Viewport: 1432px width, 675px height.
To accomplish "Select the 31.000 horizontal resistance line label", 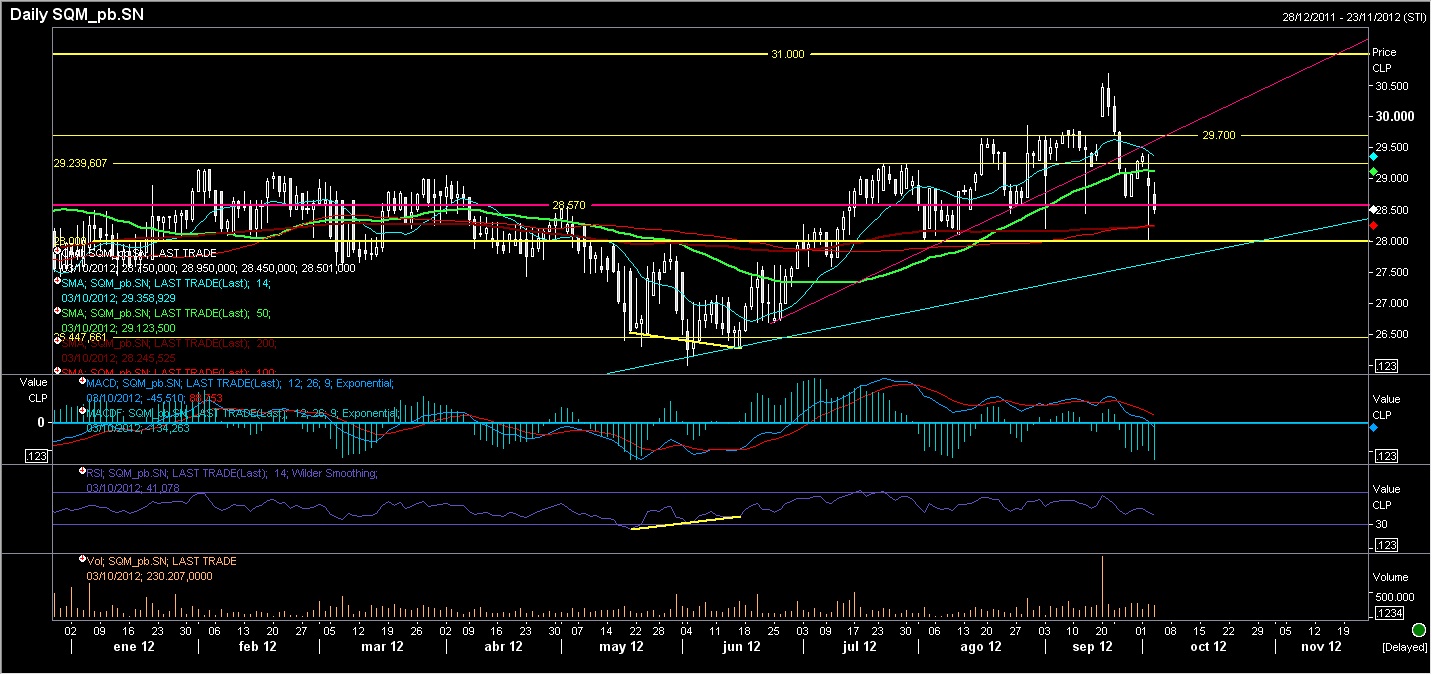I will [787, 54].
